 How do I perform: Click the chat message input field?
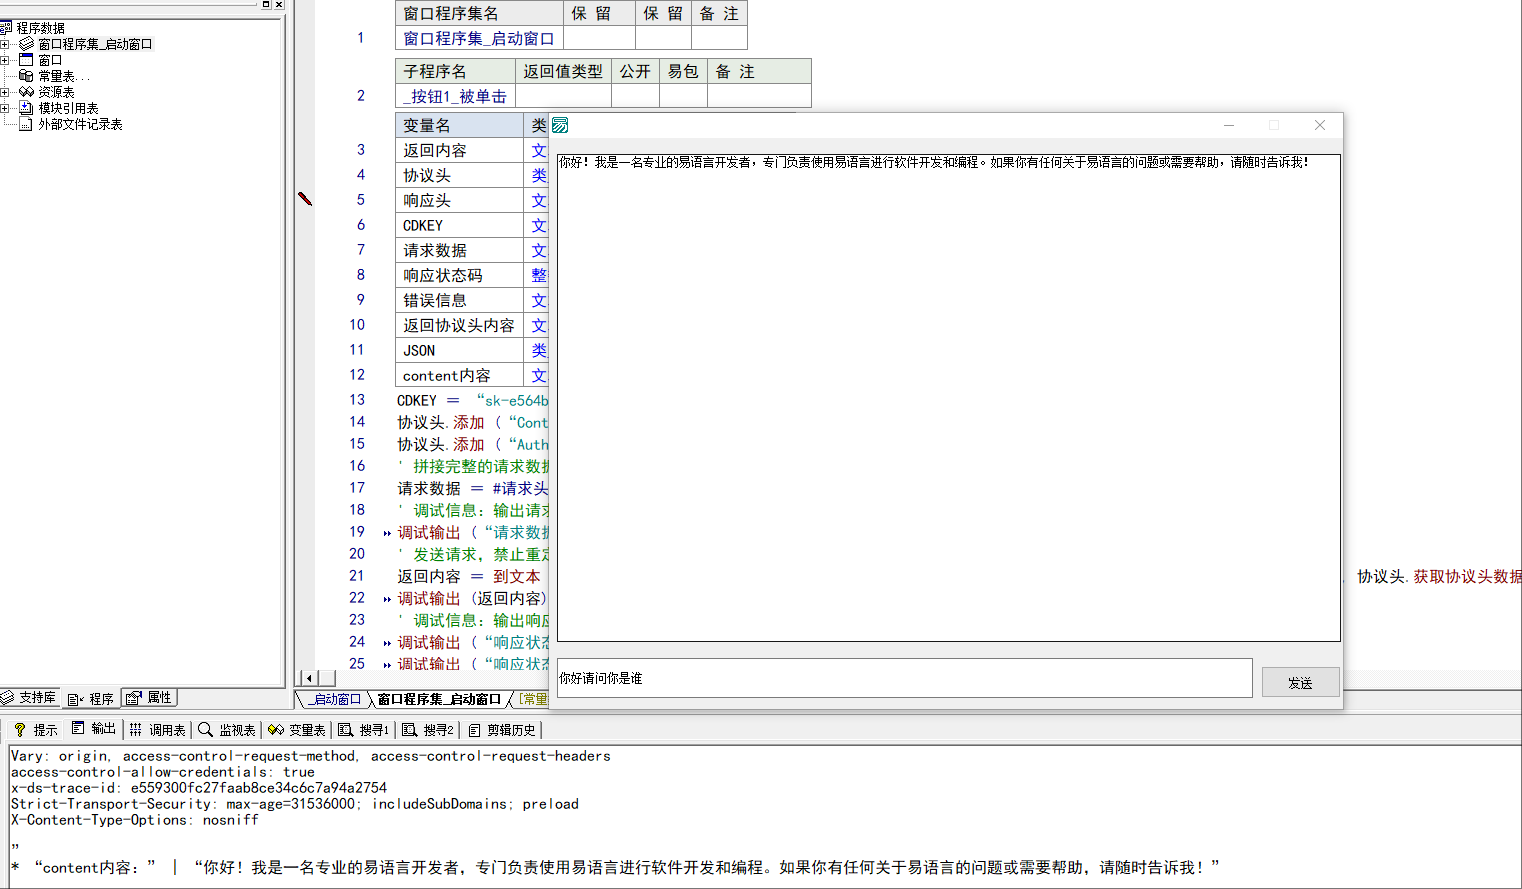click(900, 679)
